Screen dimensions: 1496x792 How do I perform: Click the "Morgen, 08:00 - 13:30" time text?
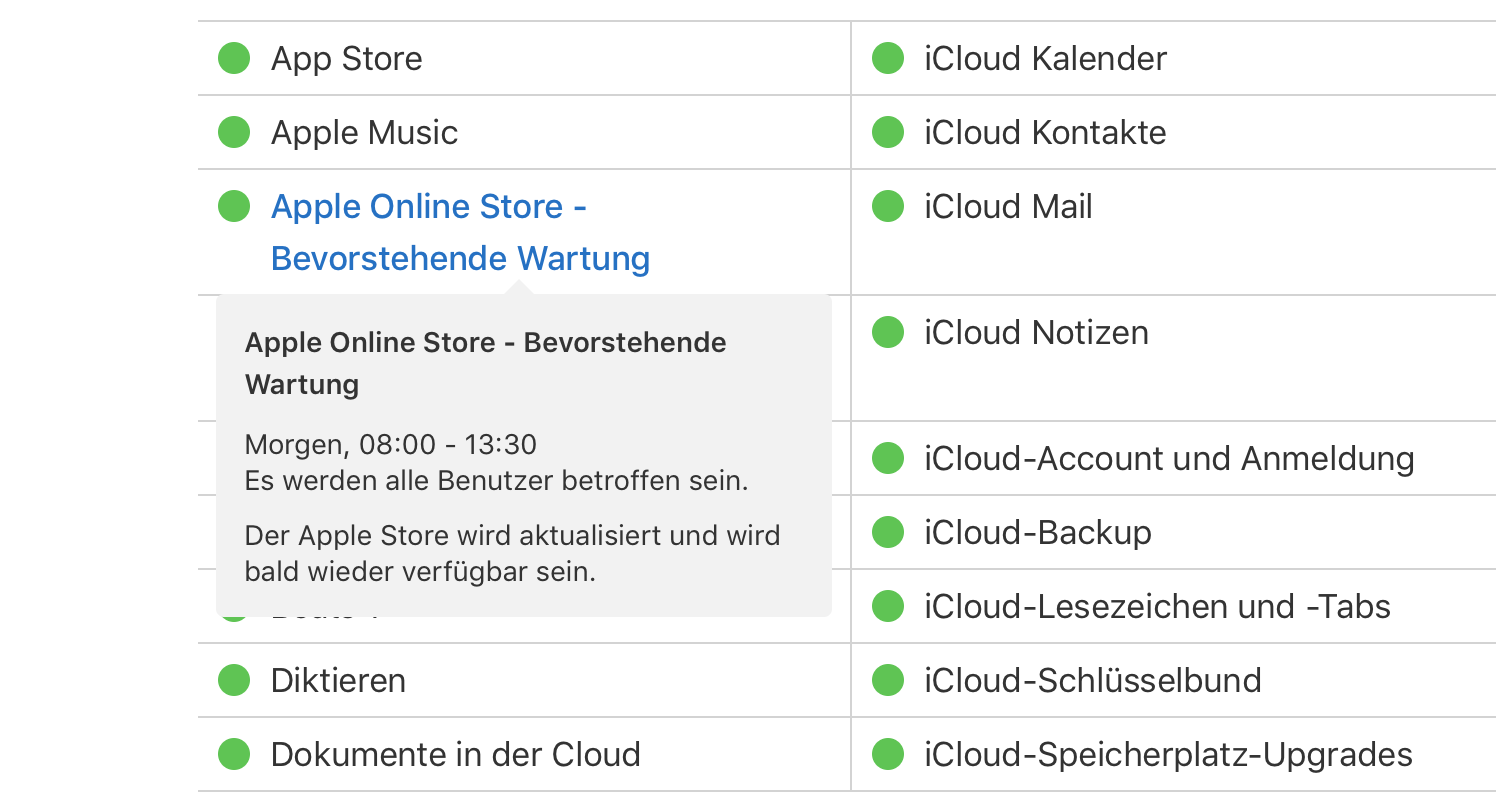(x=390, y=444)
